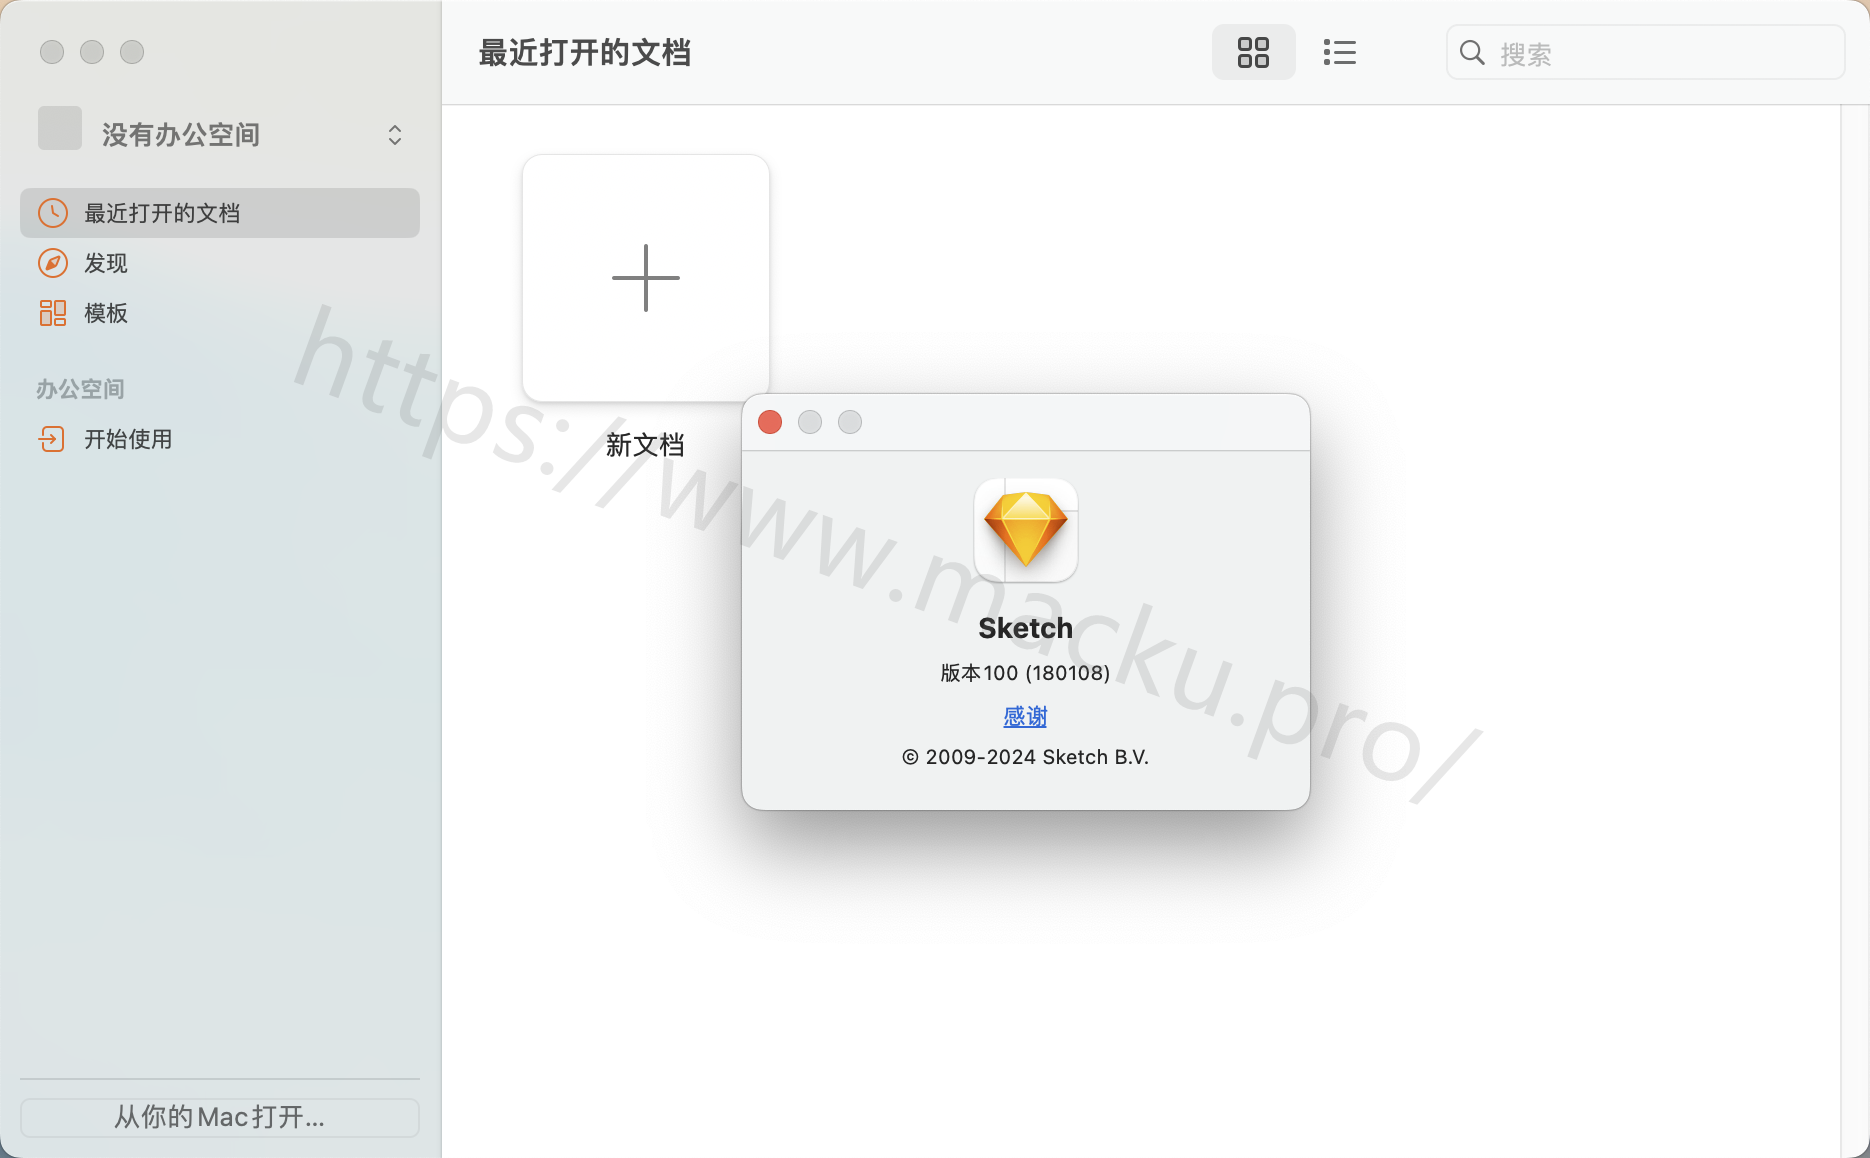Click the templates grid icon beside 模板
The height and width of the screenshot is (1158, 1870).
click(x=53, y=313)
